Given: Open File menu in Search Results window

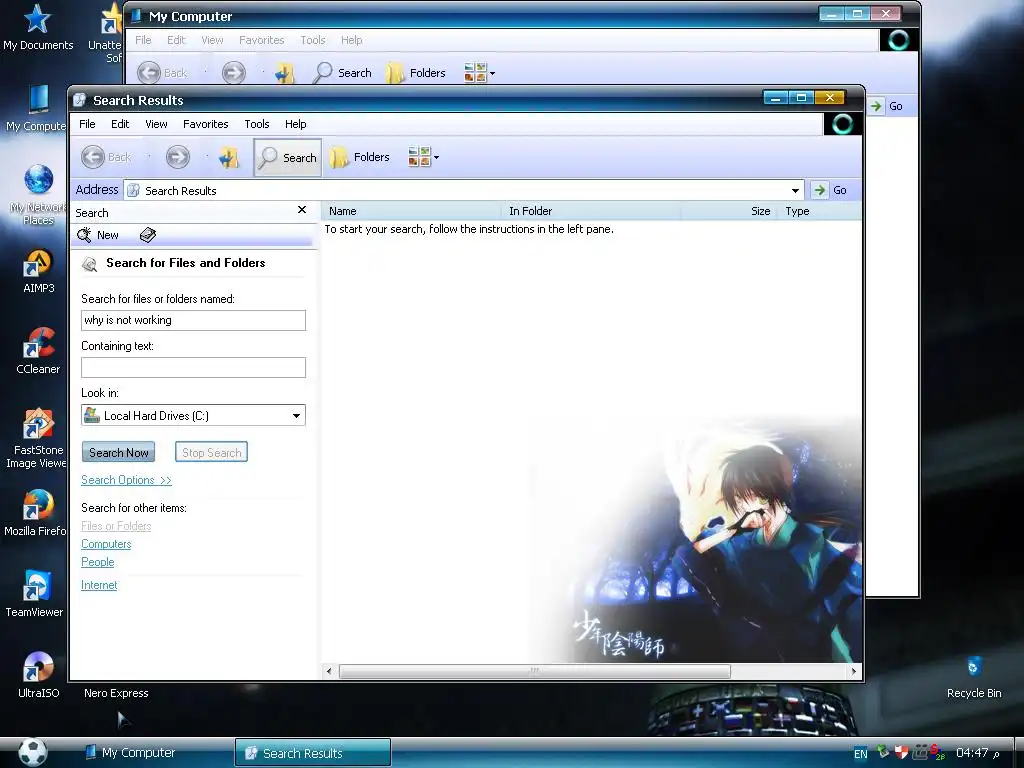Looking at the screenshot, I should [87, 124].
